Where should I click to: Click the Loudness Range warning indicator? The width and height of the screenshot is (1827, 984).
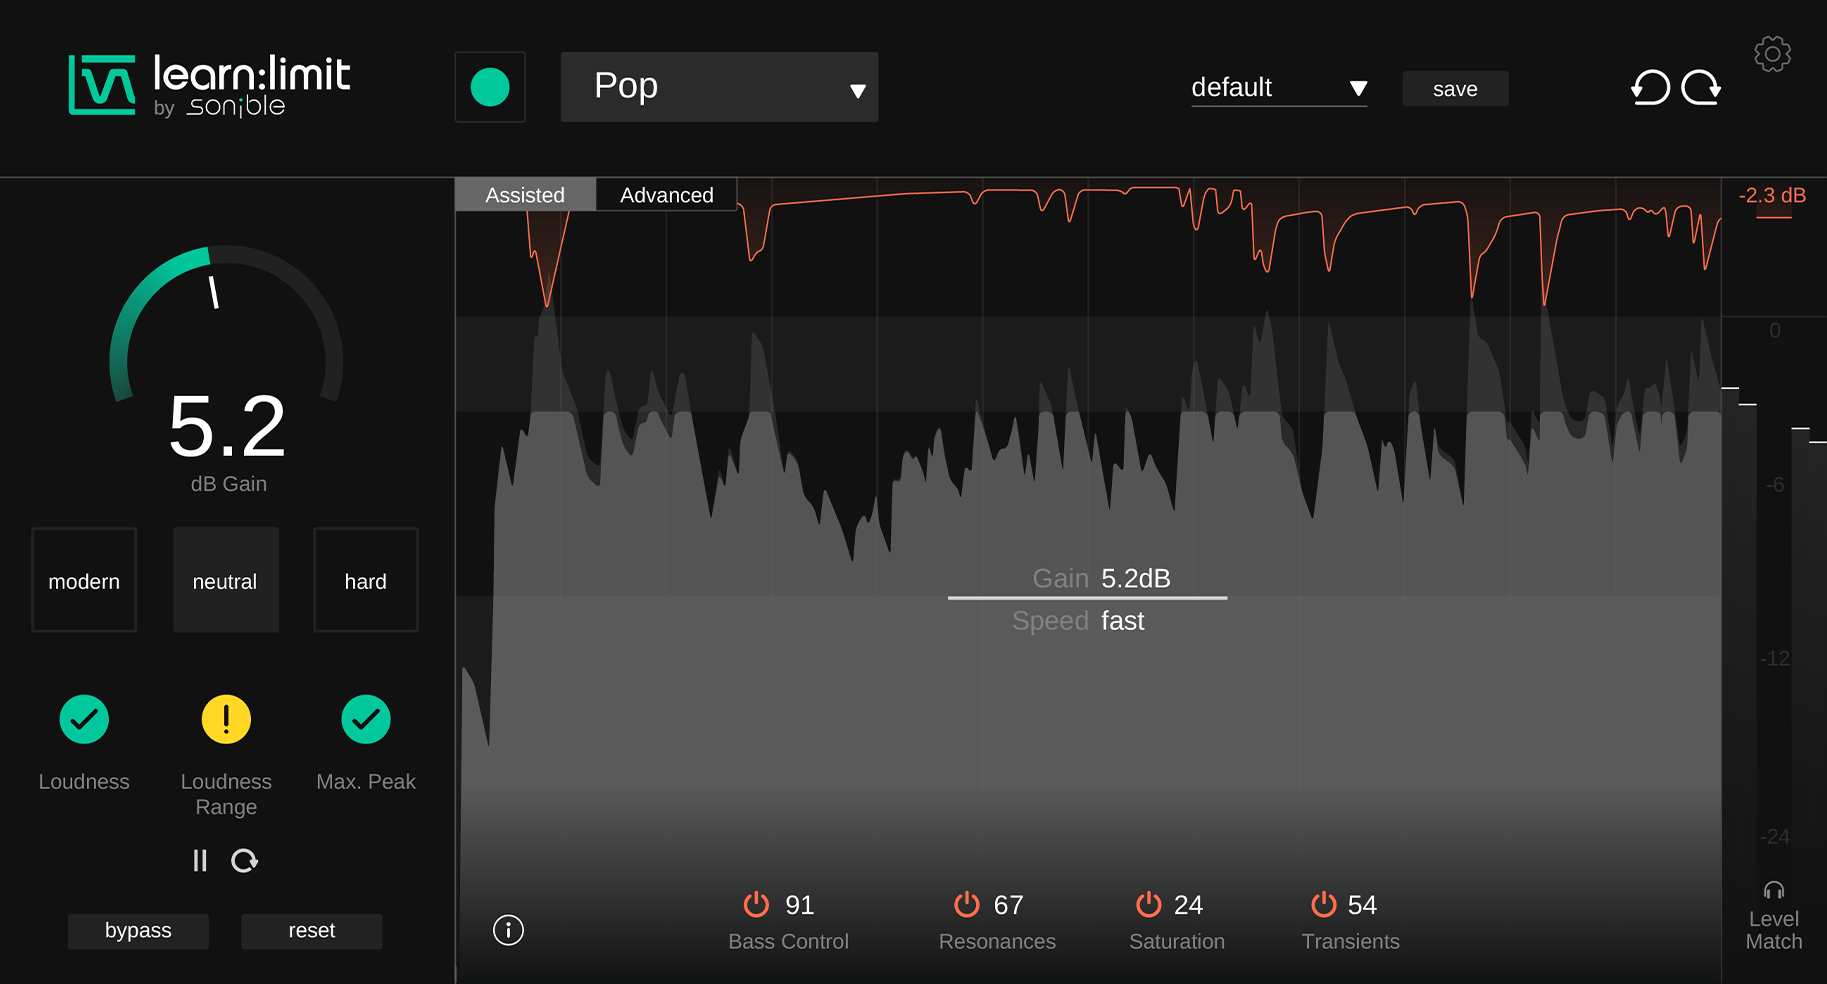(226, 719)
